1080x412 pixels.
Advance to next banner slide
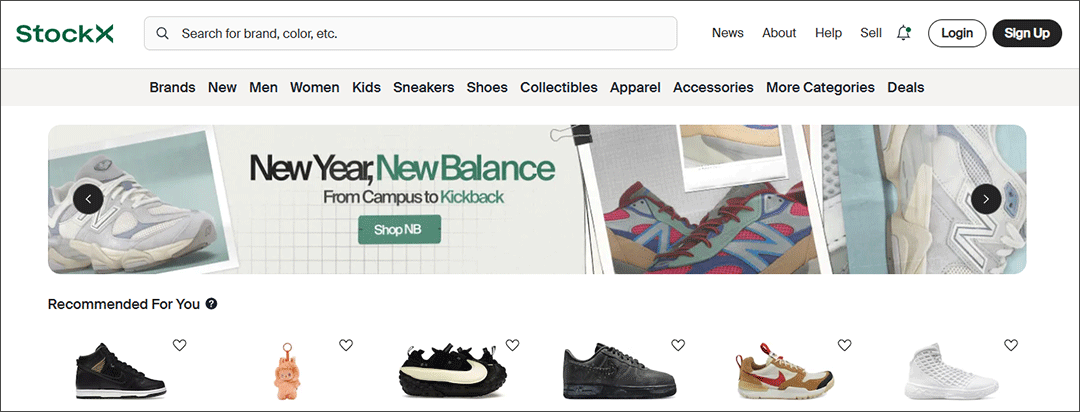986,199
